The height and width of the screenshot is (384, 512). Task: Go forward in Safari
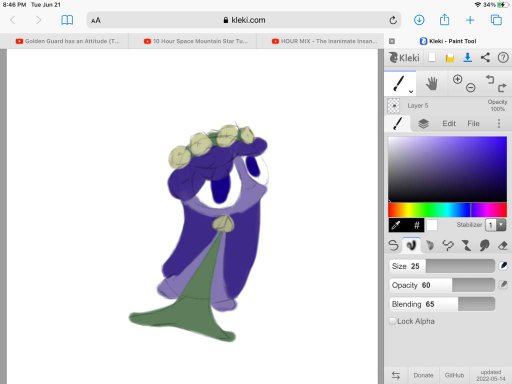click(x=39, y=20)
